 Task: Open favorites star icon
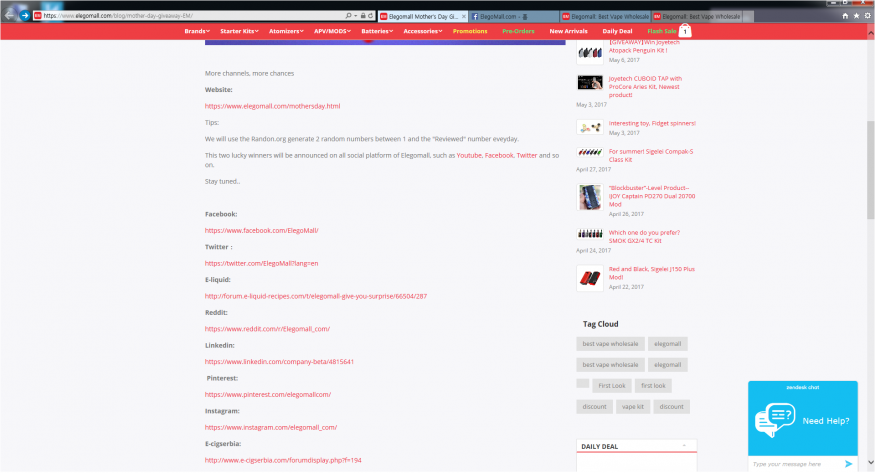pos(856,16)
